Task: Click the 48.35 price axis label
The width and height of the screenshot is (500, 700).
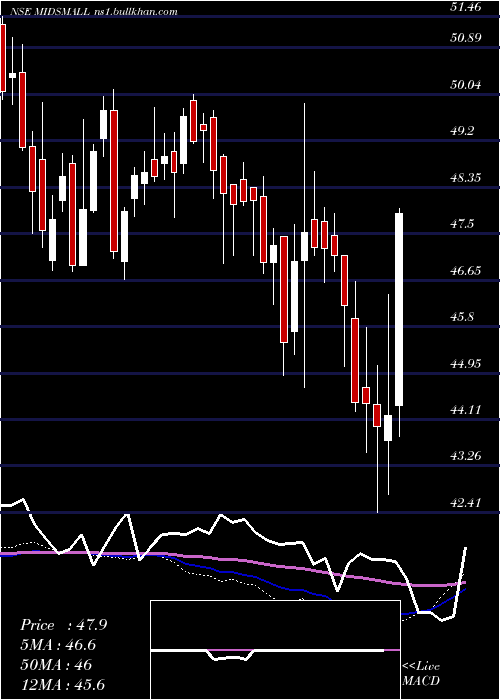Action: click(466, 178)
